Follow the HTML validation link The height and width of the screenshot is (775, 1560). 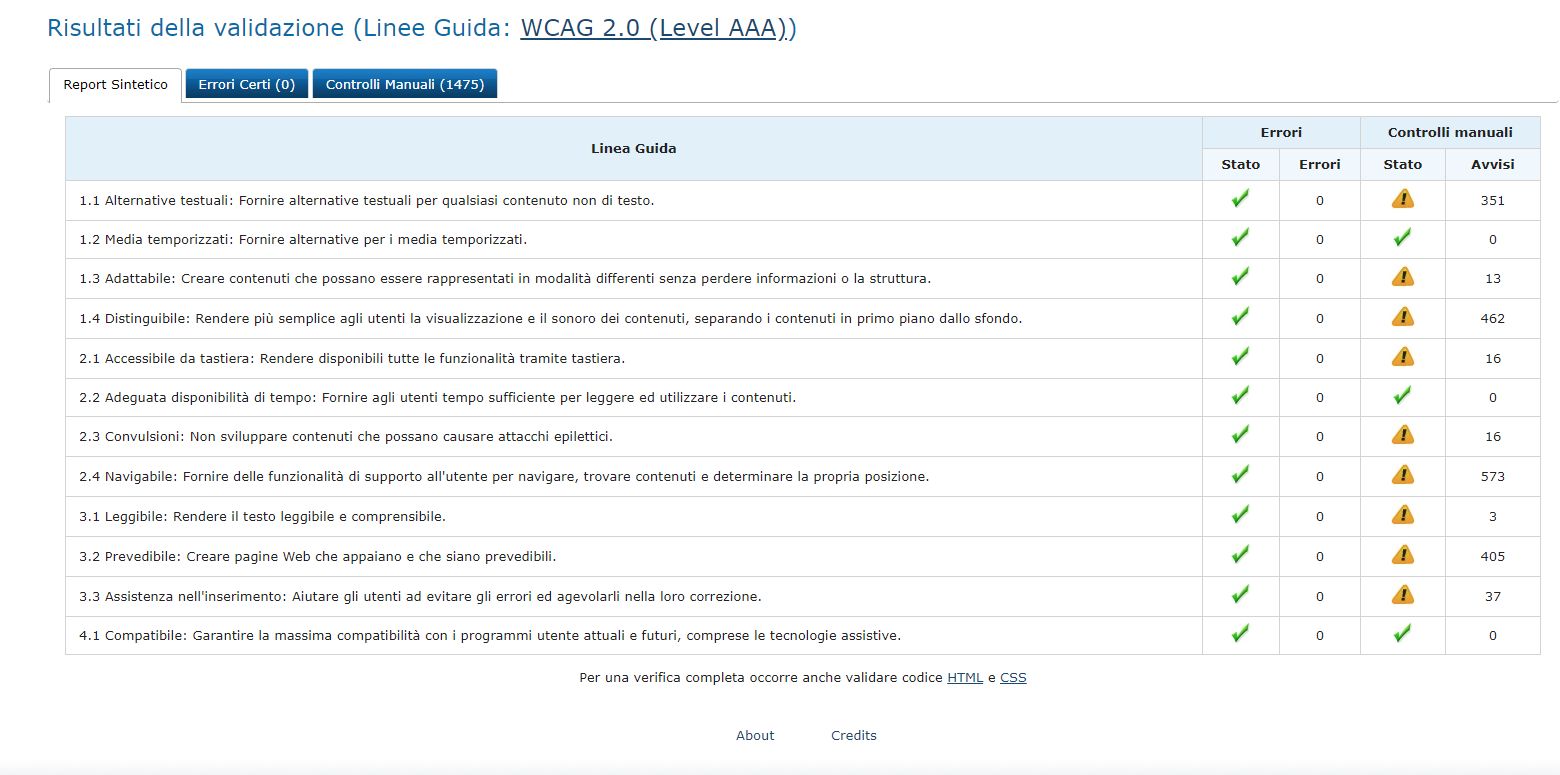coord(965,678)
